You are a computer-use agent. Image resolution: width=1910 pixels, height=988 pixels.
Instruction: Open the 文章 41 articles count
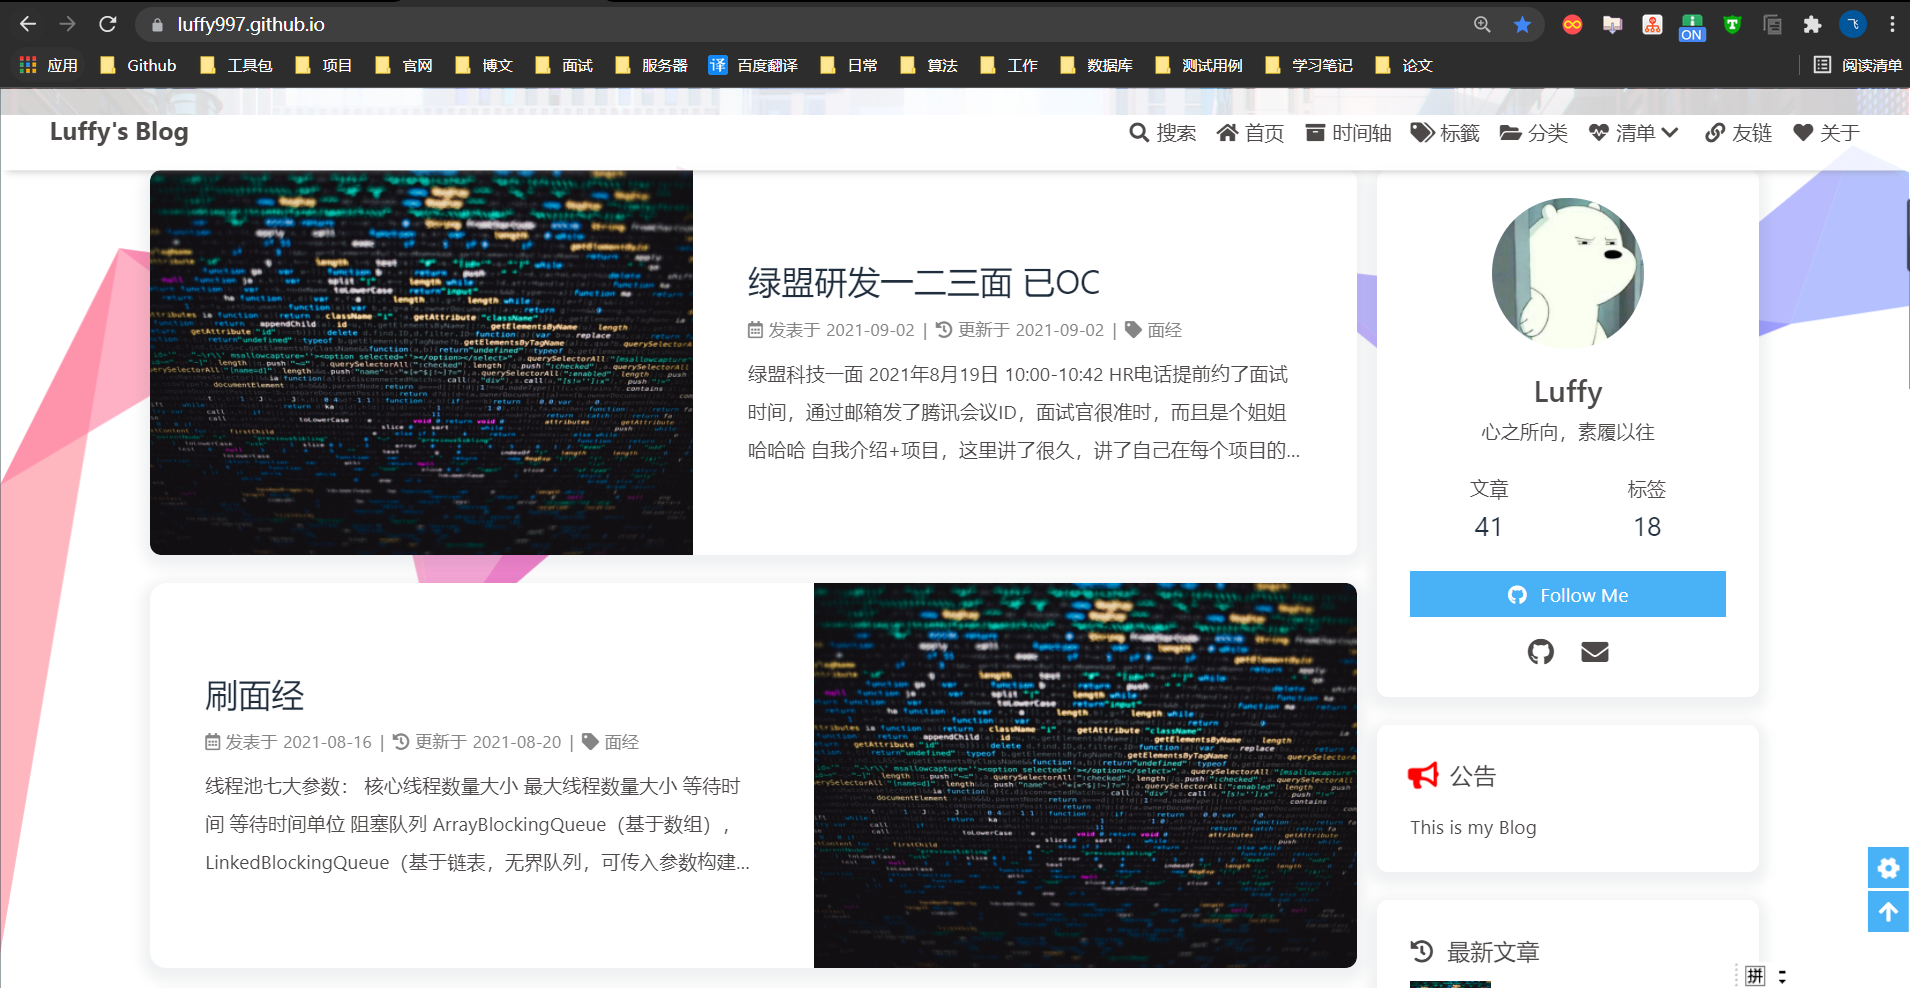1488,509
